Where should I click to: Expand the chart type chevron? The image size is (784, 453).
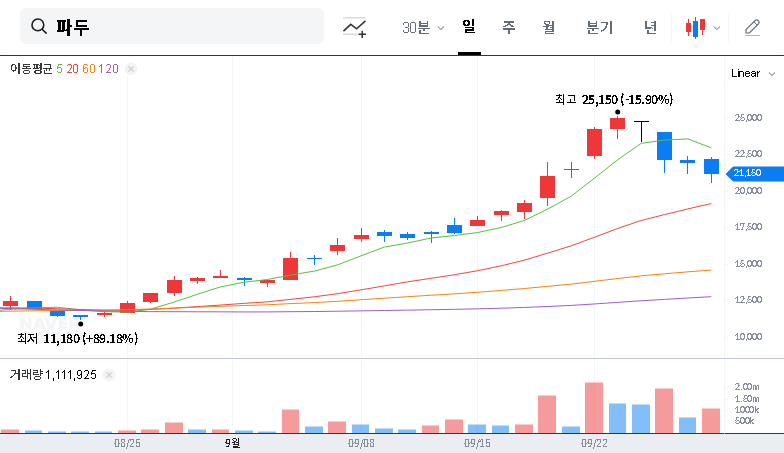pos(717,28)
